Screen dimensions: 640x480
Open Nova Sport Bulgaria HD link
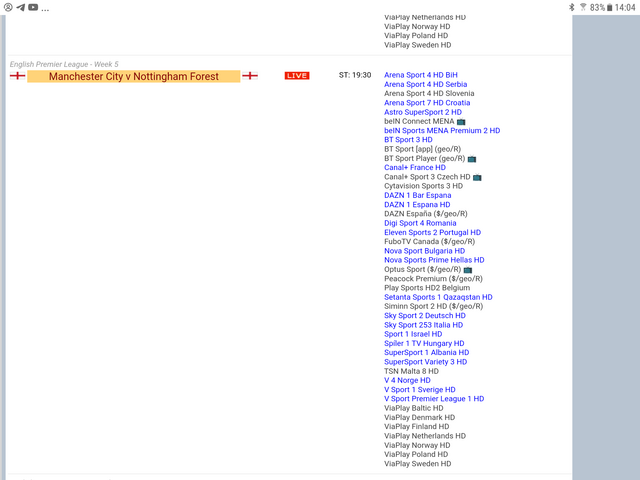[424, 251]
